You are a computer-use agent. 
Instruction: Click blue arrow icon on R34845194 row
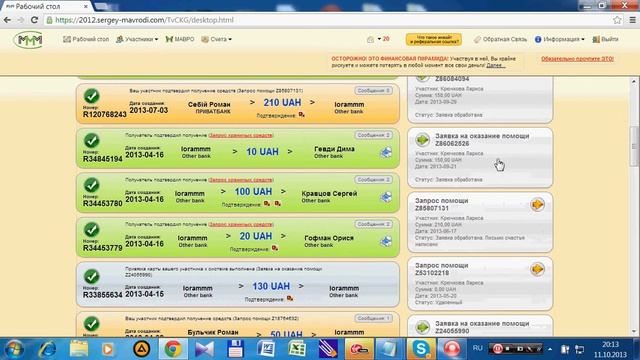(385, 153)
